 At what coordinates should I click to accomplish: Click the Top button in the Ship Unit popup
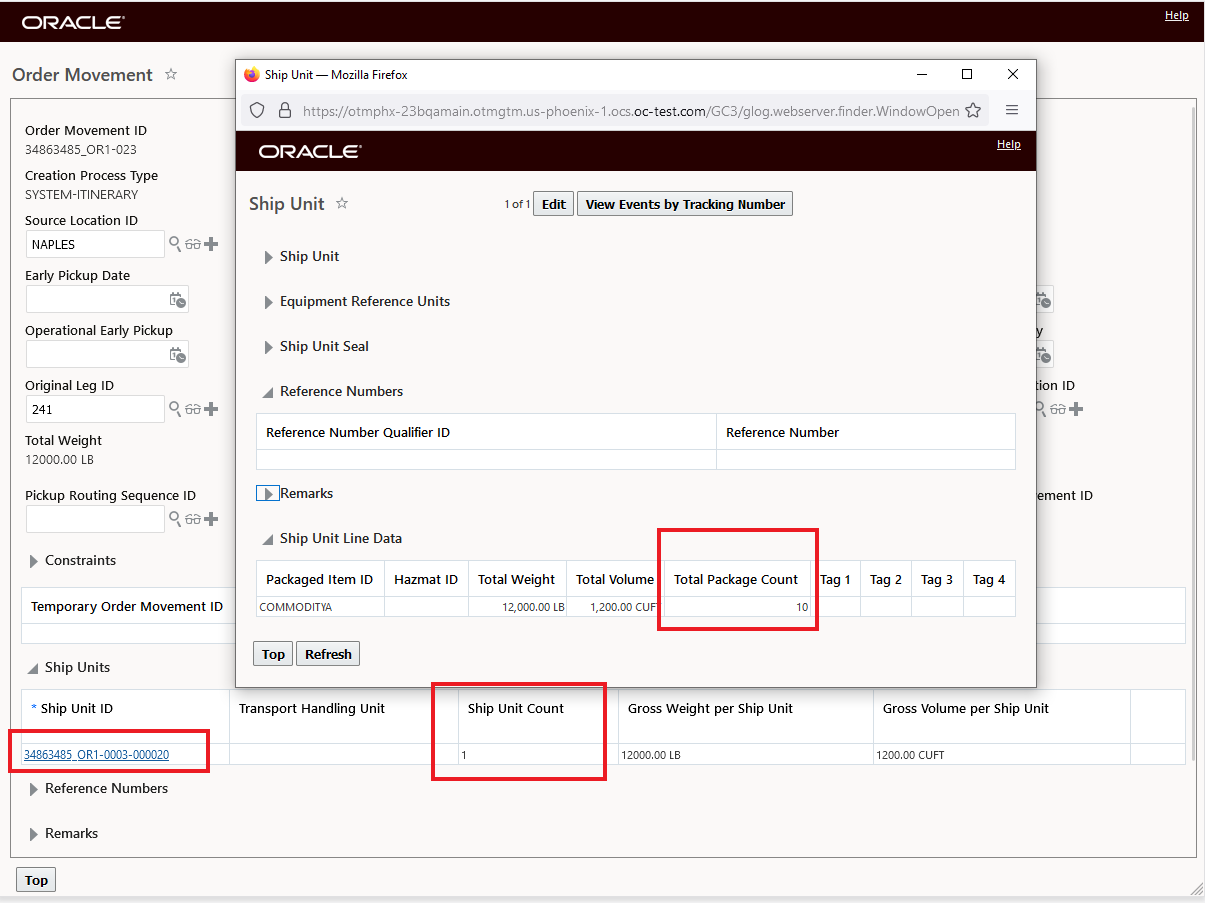(273, 654)
